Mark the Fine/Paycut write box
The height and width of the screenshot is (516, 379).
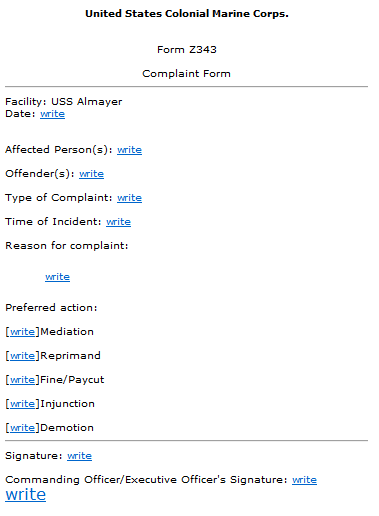(22, 380)
